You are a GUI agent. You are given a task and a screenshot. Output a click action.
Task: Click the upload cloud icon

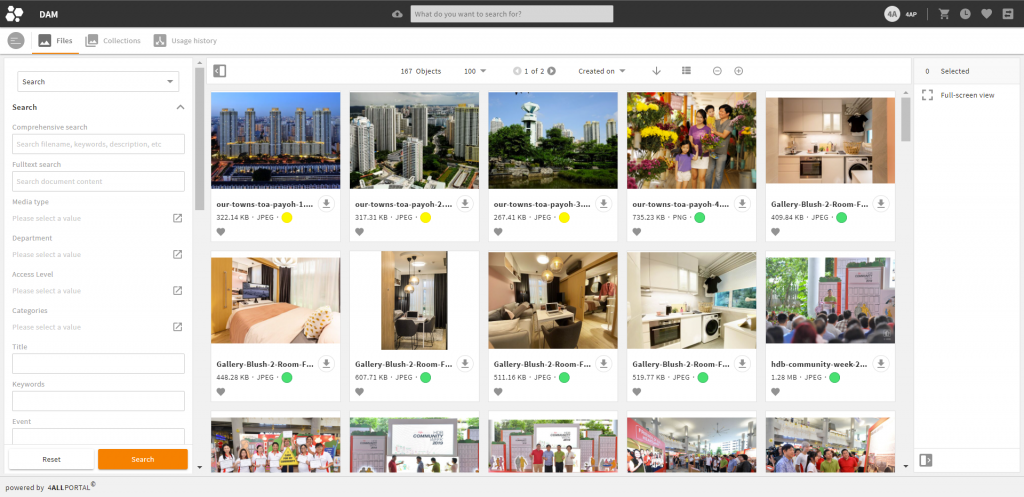397,14
